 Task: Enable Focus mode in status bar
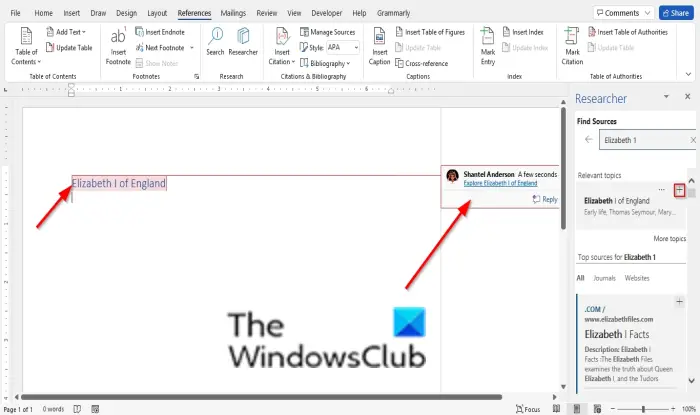pyautogui.click(x=528, y=409)
